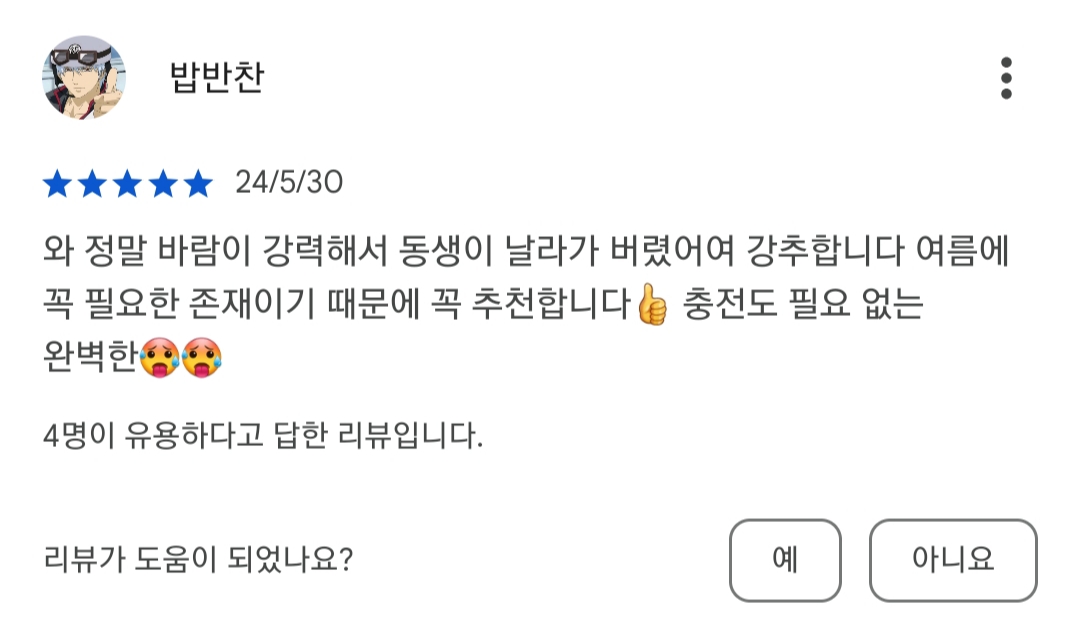Click the second hot-face emoji
The image size is (1080, 634).
pos(202,358)
